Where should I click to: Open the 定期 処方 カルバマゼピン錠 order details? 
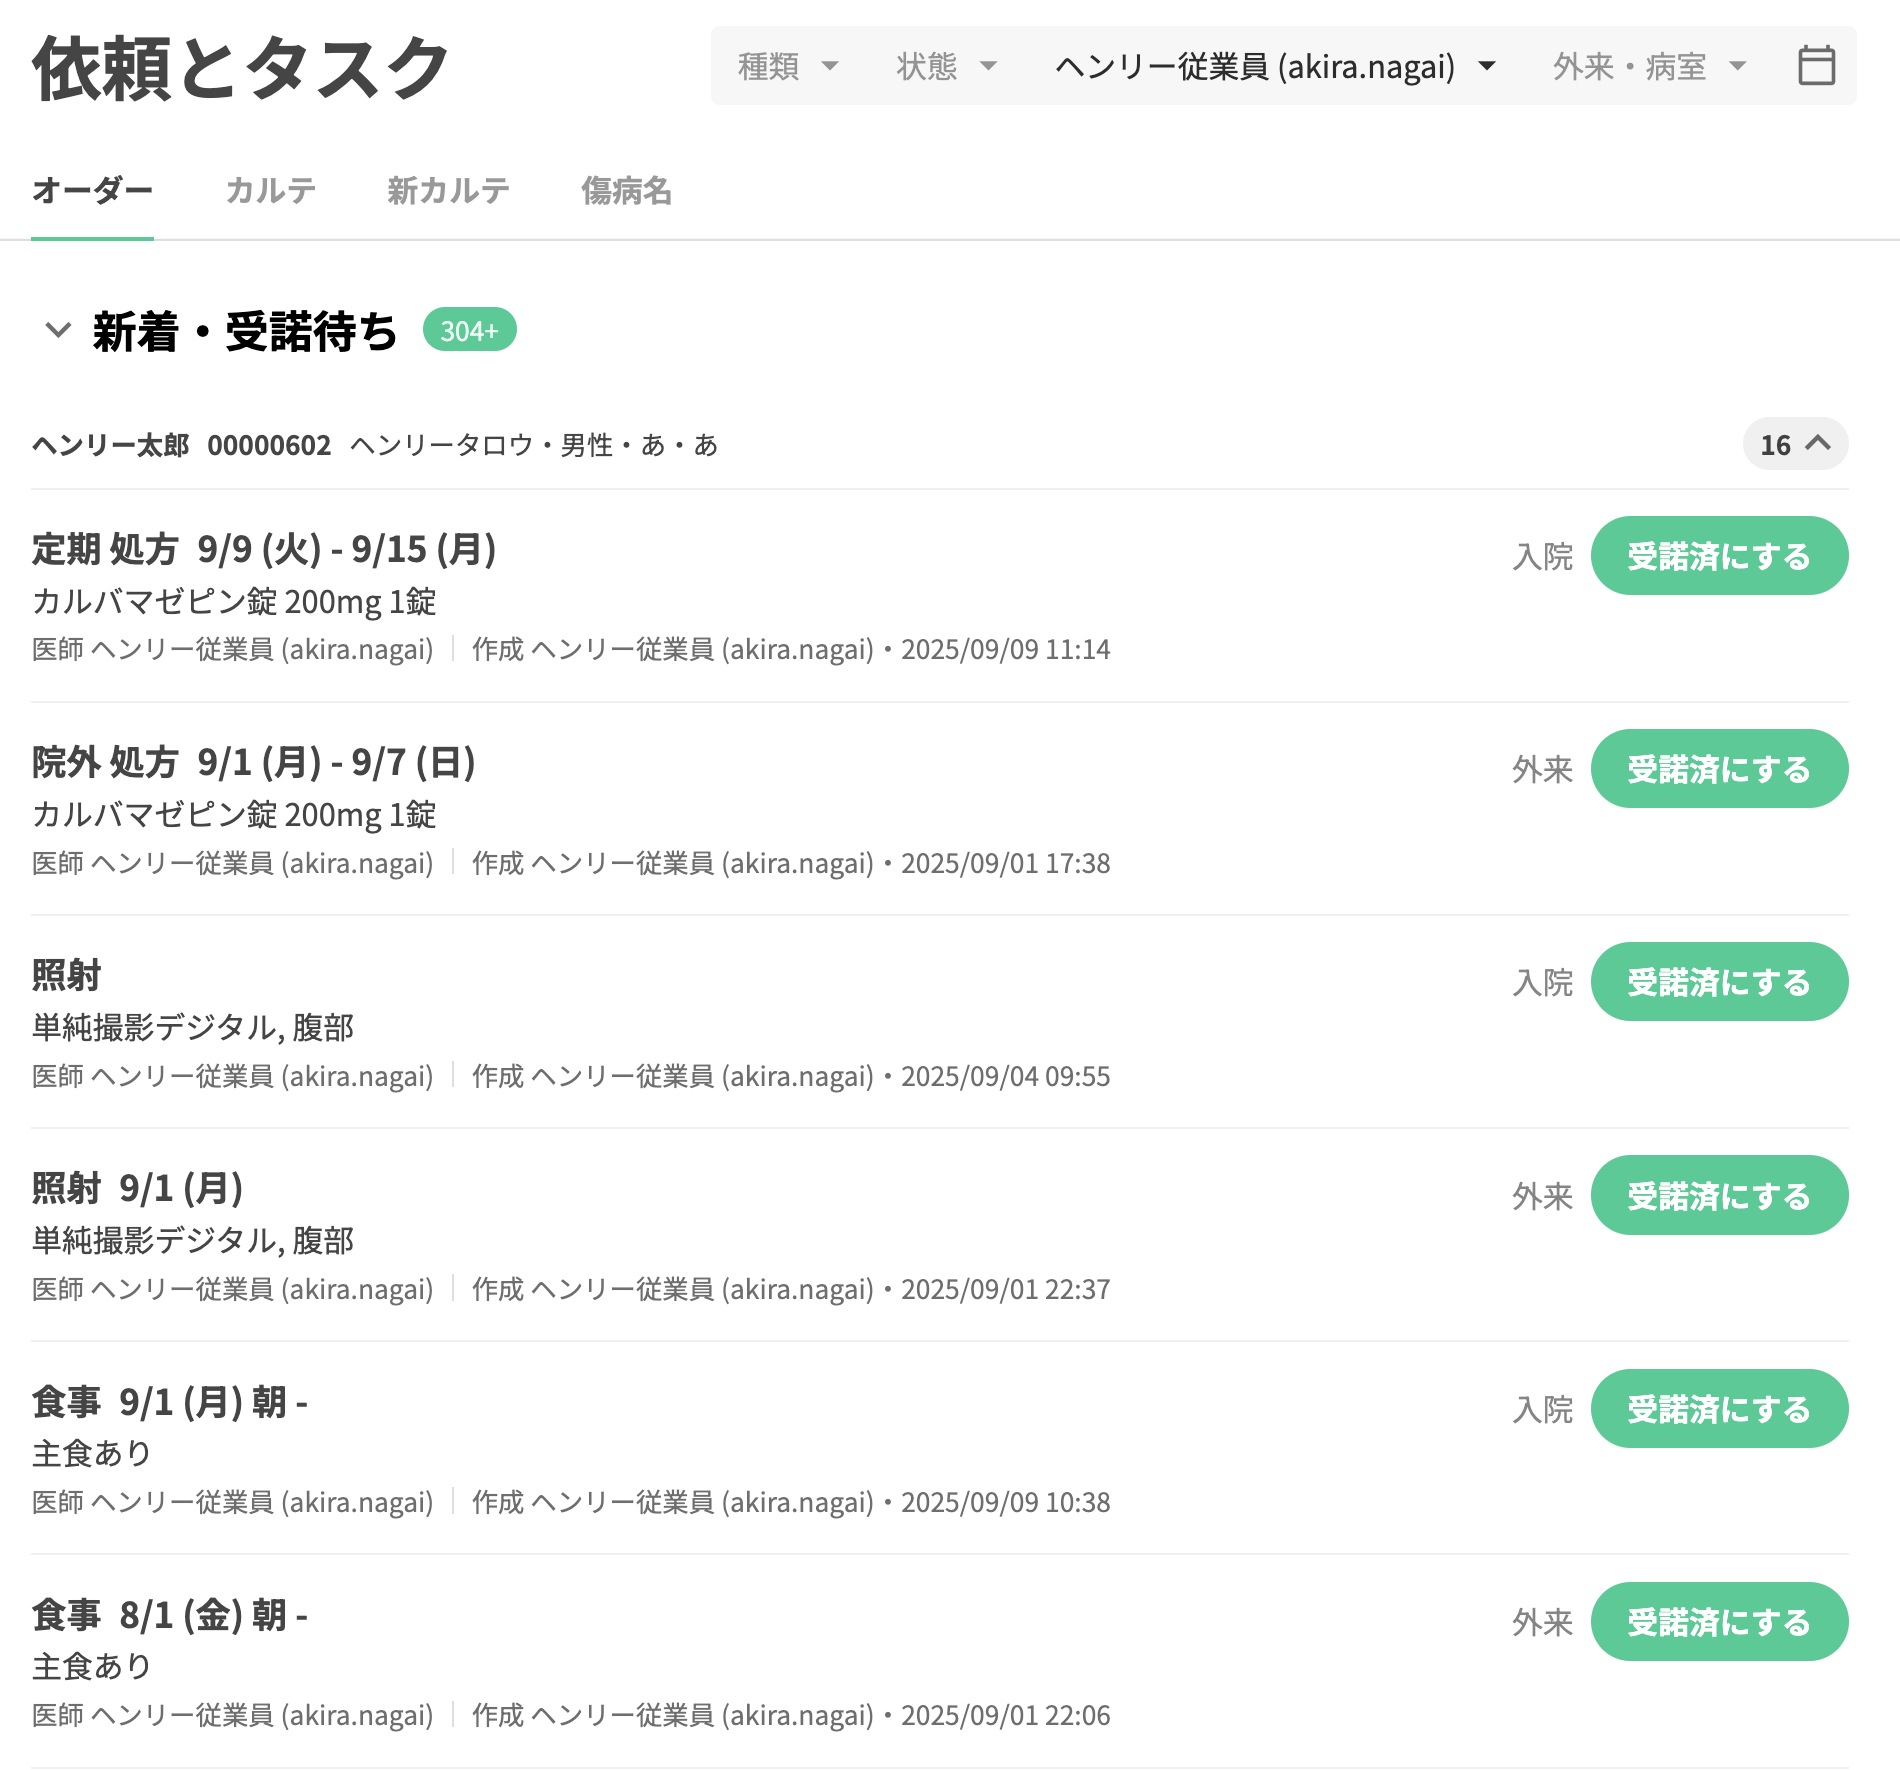[264, 550]
